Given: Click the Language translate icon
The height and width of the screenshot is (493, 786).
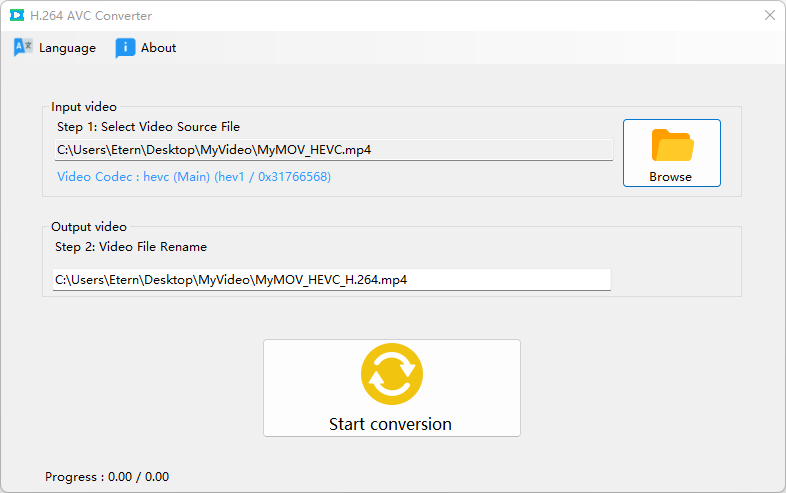Looking at the screenshot, I should click(x=23, y=48).
